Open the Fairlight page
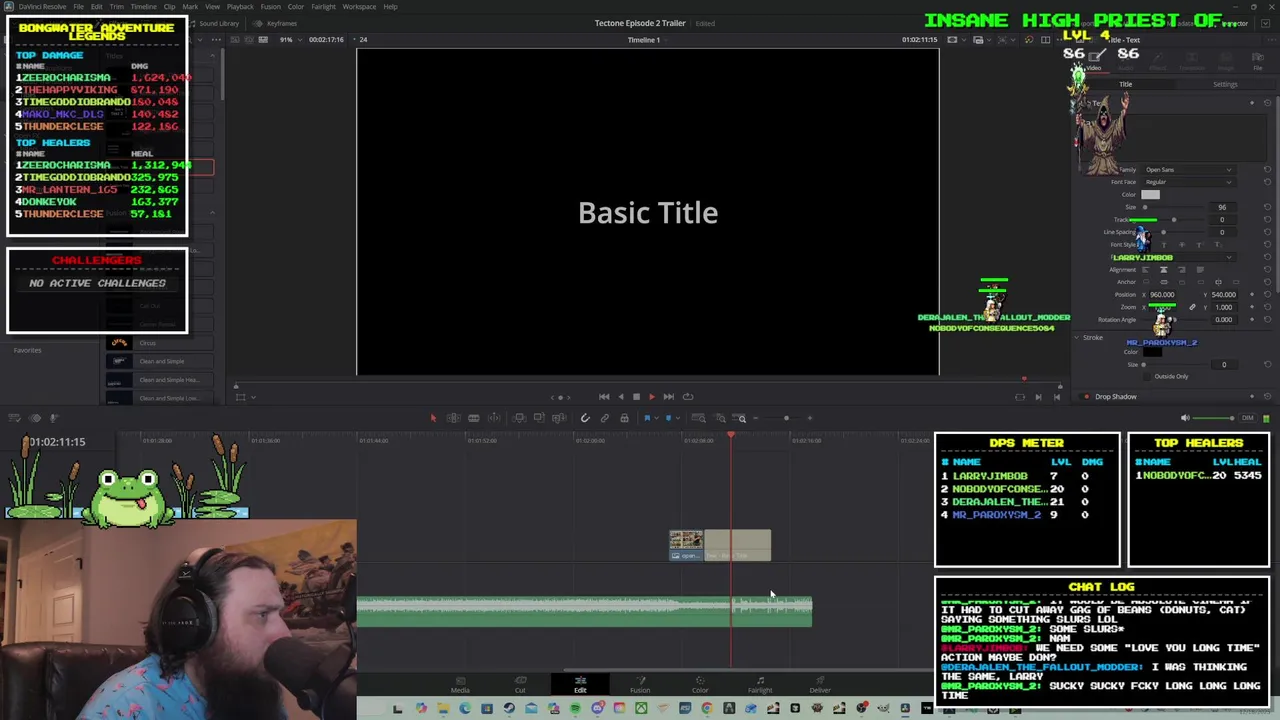 [x=760, y=685]
